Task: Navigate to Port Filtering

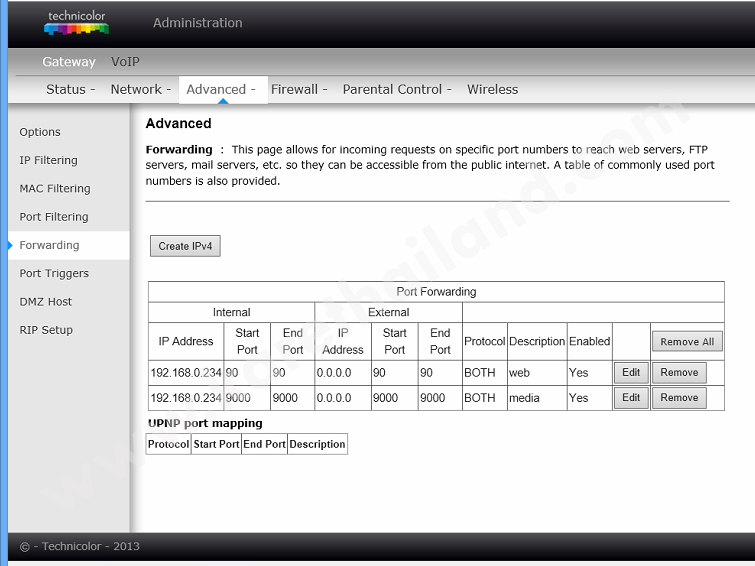Action: coord(54,217)
